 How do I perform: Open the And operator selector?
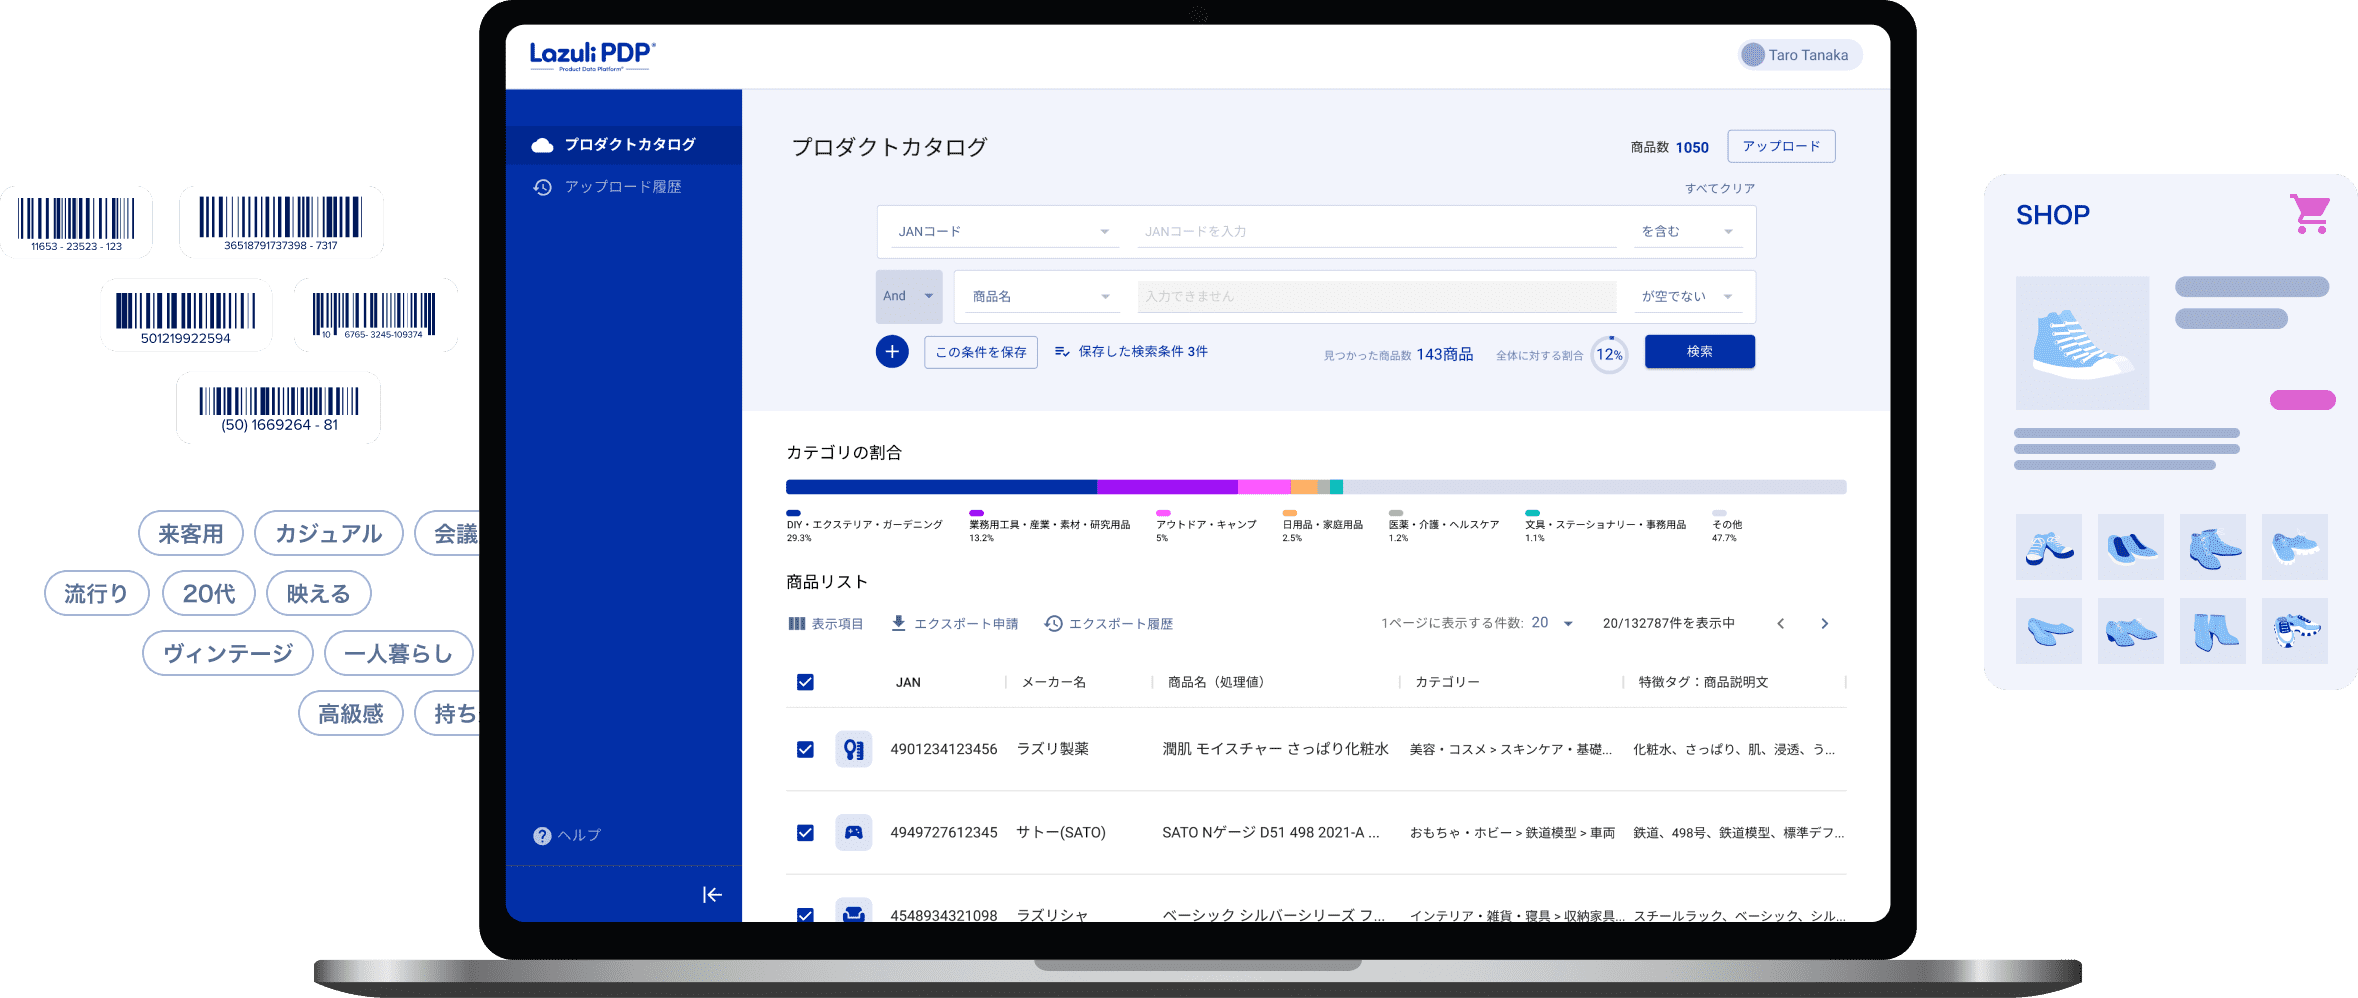coord(908,296)
